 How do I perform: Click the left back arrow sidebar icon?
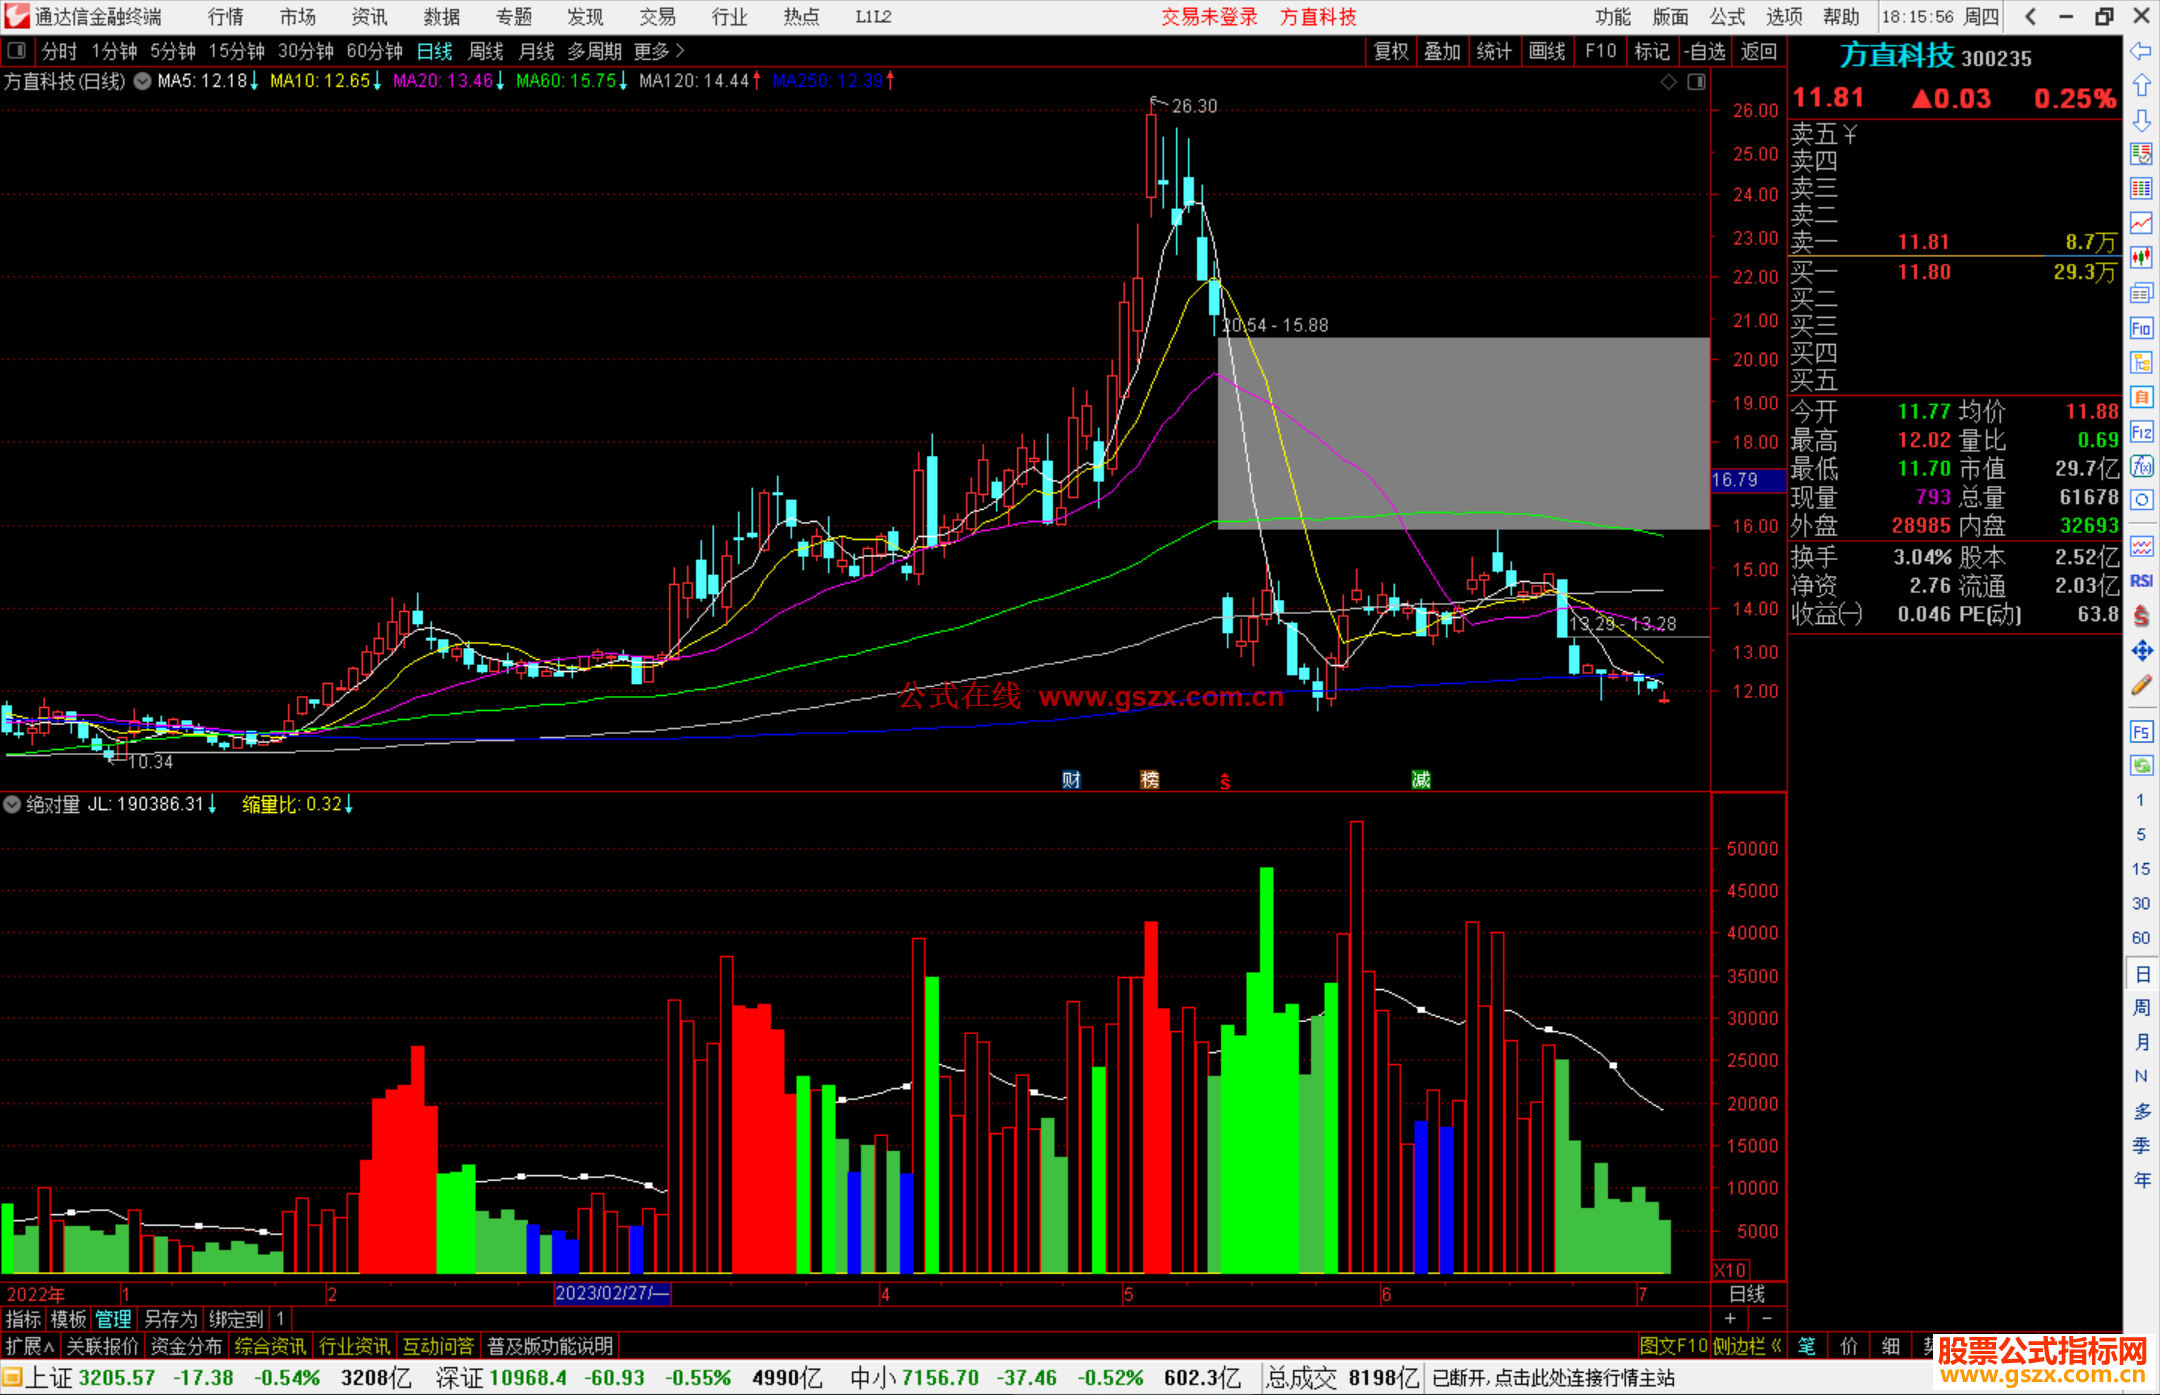click(2141, 51)
